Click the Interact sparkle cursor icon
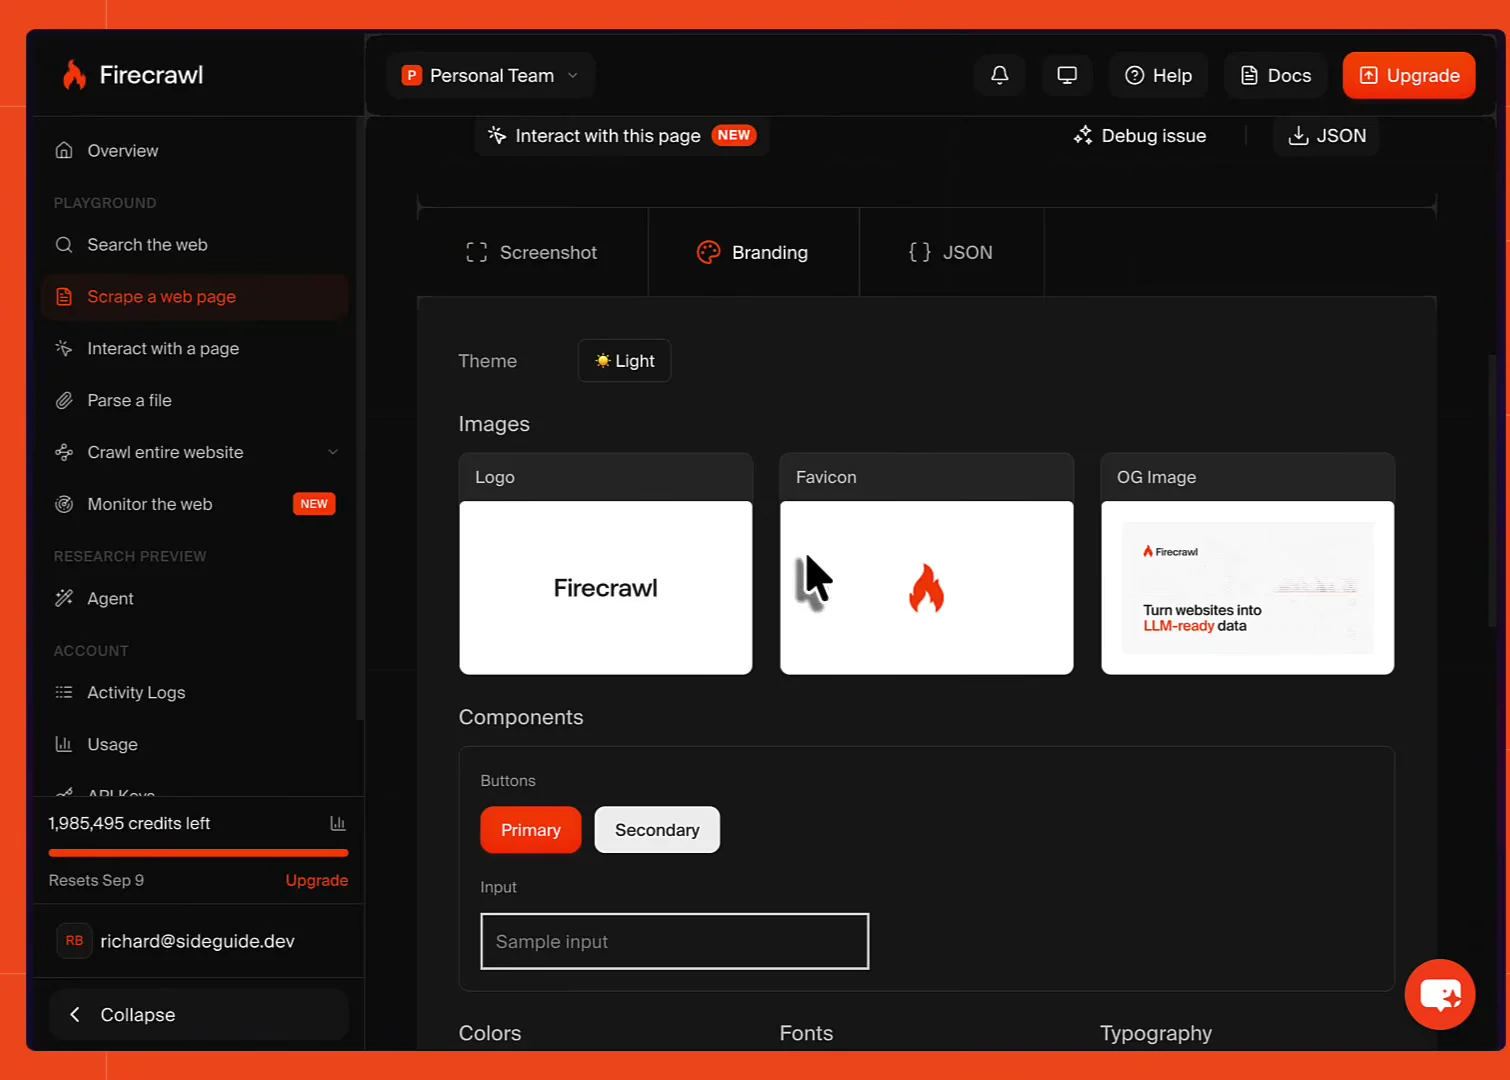This screenshot has height=1080, width=1510. pos(64,349)
